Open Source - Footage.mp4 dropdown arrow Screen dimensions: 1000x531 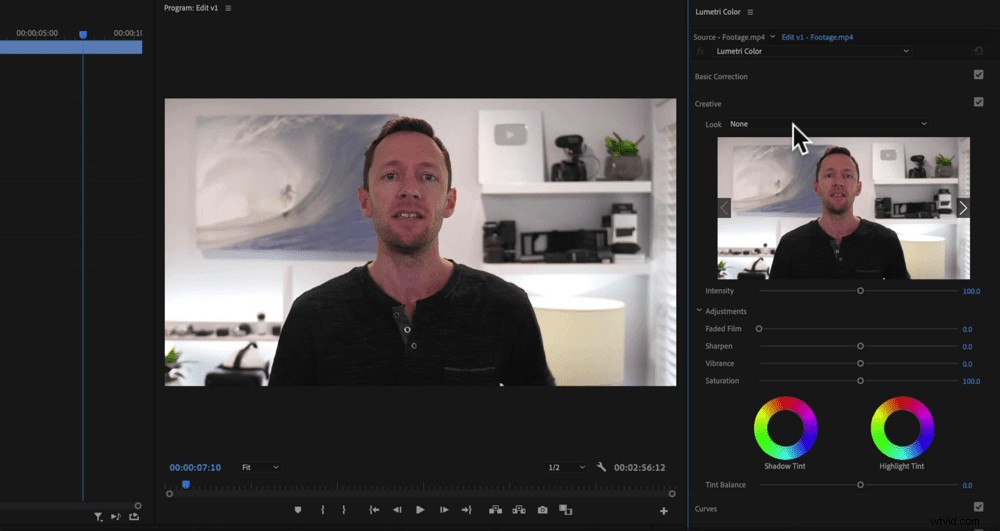tap(772, 37)
